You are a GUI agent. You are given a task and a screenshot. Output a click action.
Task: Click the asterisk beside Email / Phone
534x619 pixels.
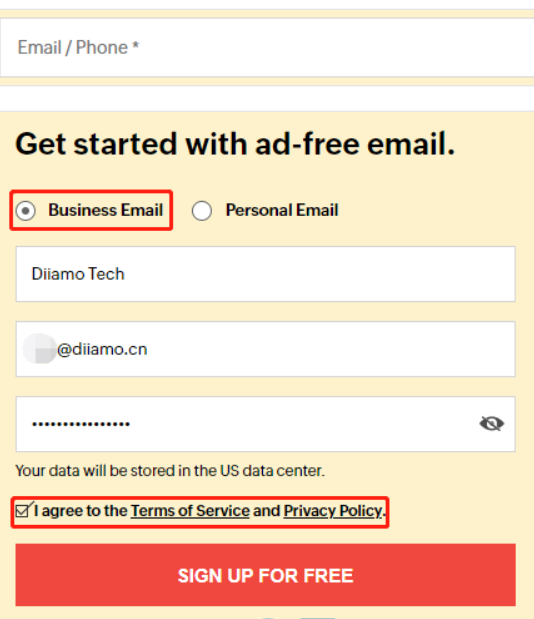point(135,45)
